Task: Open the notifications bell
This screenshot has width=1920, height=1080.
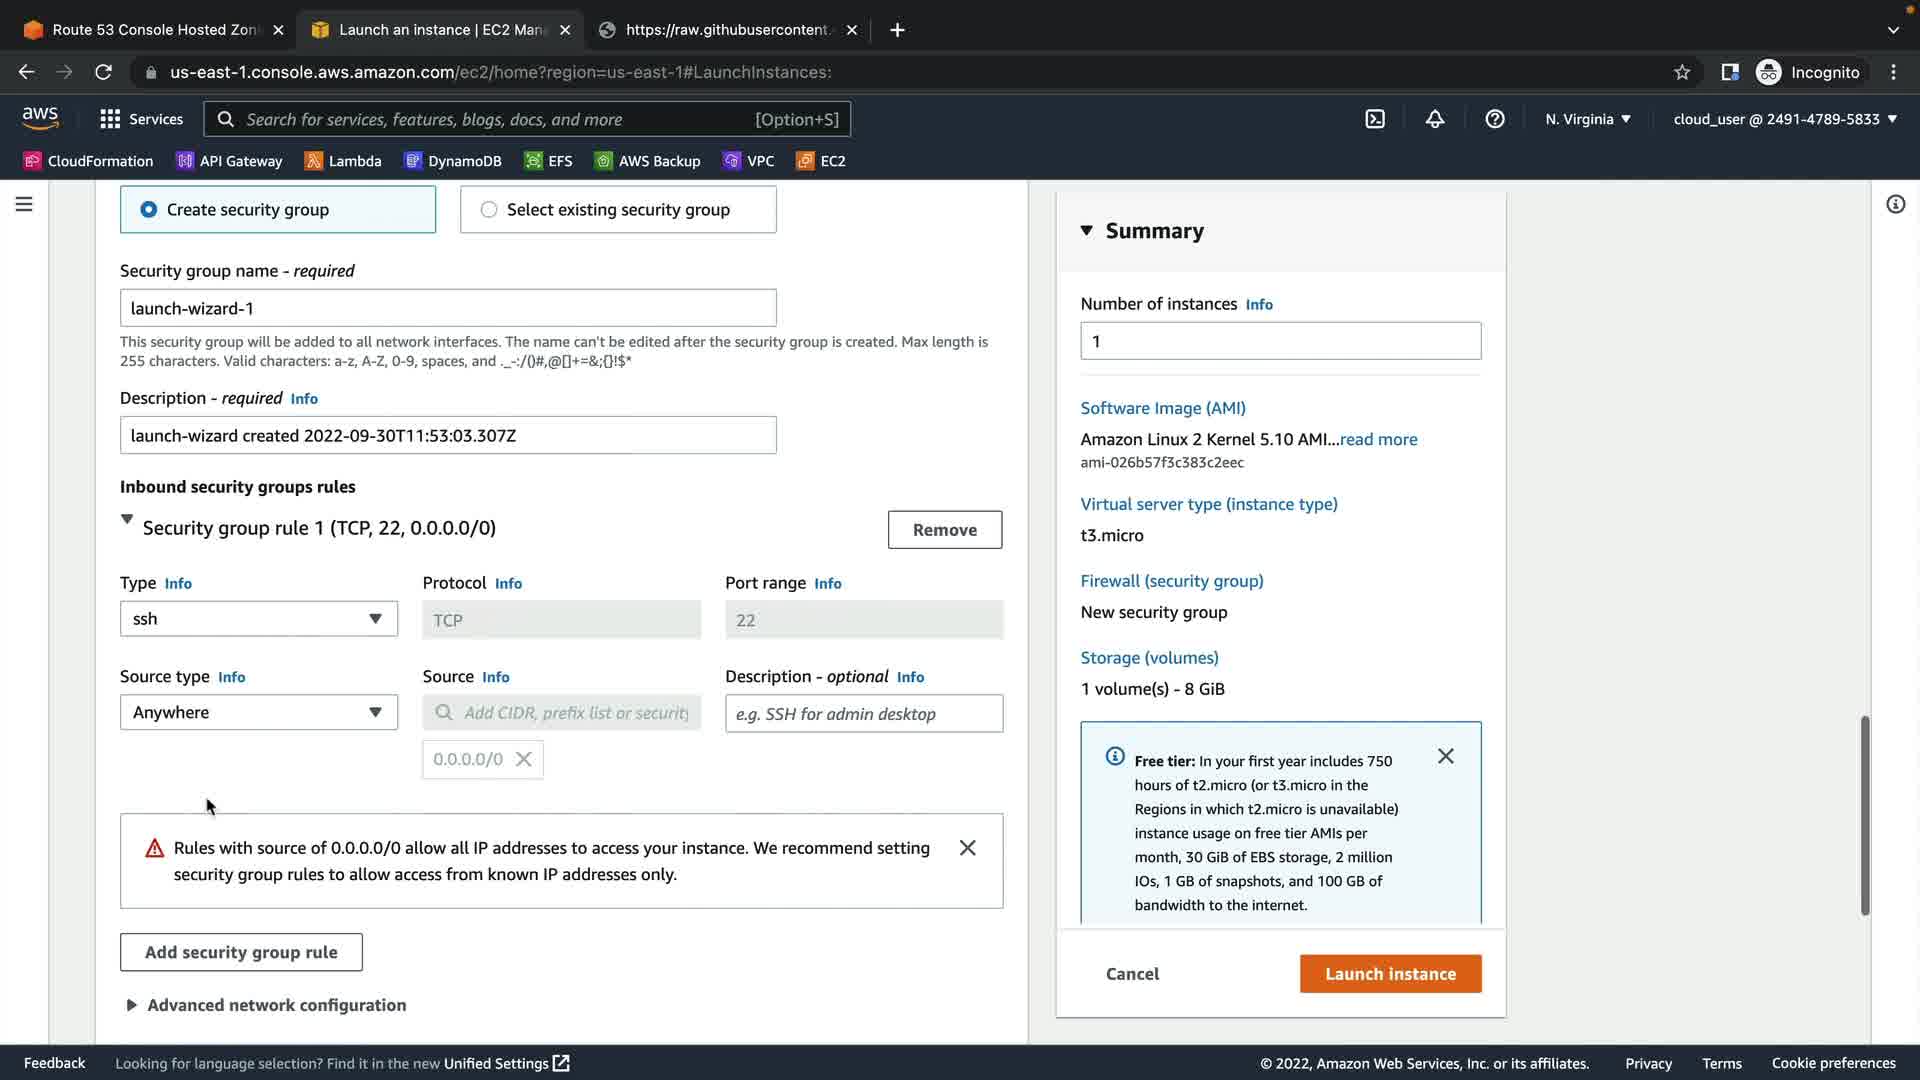Action: 1435,119
